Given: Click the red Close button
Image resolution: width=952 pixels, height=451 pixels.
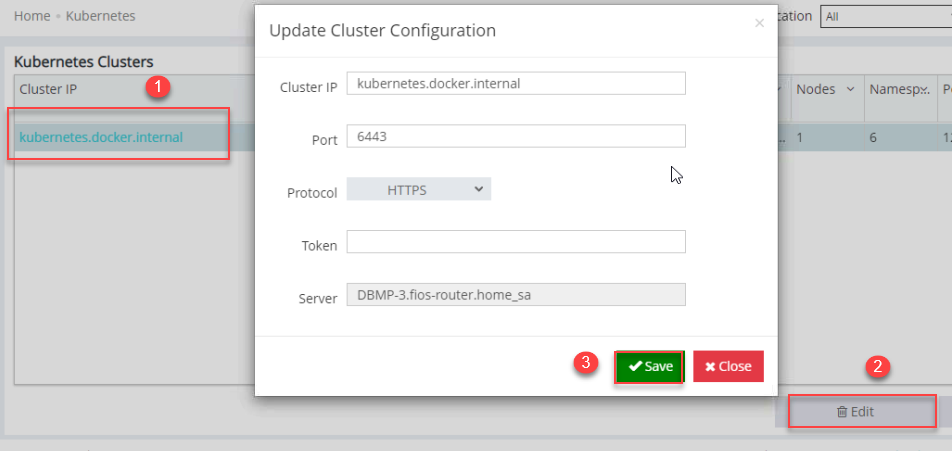Looking at the screenshot, I should (728, 367).
